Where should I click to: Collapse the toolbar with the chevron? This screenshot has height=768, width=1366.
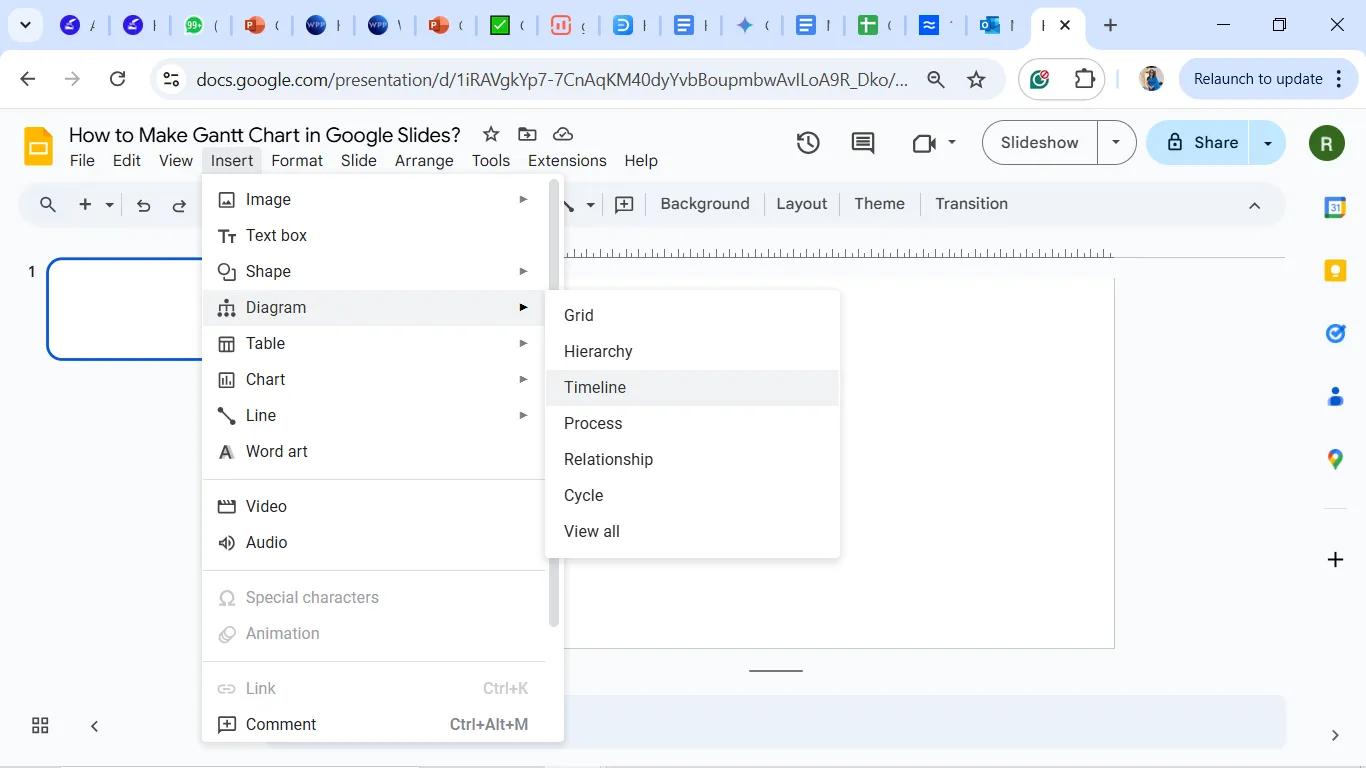(x=1254, y=205)
